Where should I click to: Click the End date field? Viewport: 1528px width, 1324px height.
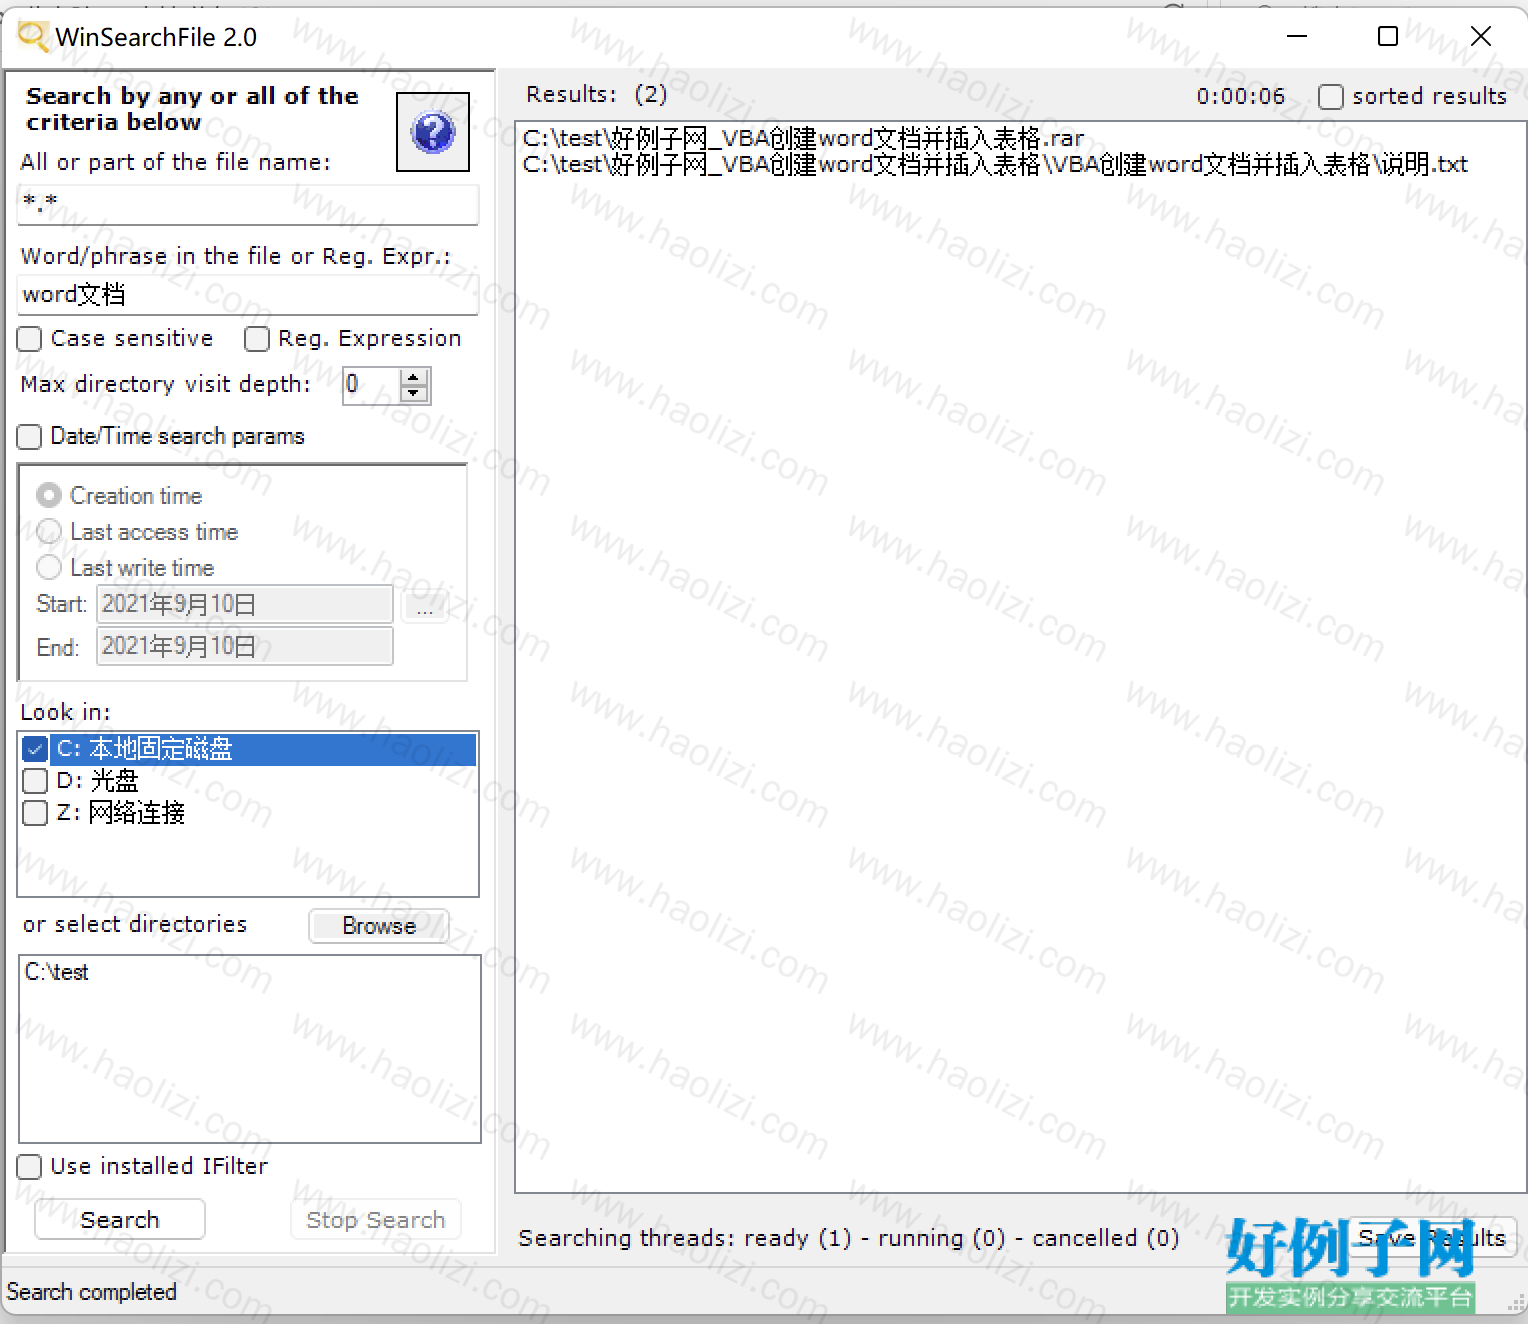(245, 646)
